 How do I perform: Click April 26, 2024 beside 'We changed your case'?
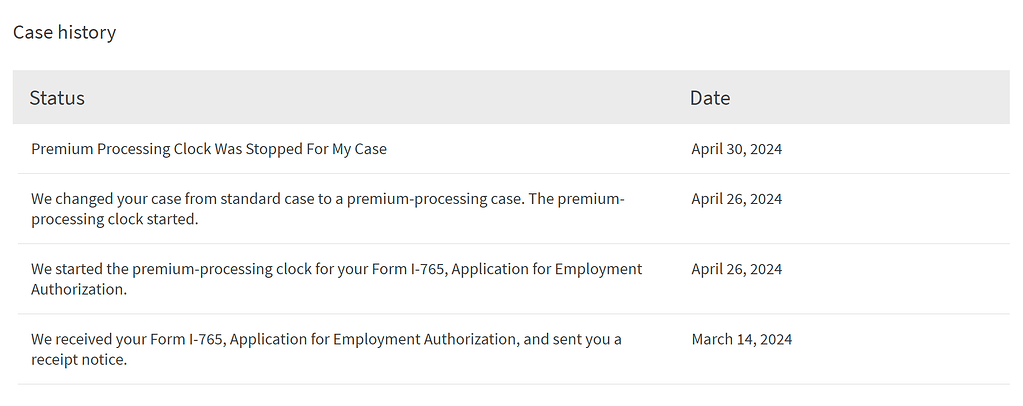[737, 199]
